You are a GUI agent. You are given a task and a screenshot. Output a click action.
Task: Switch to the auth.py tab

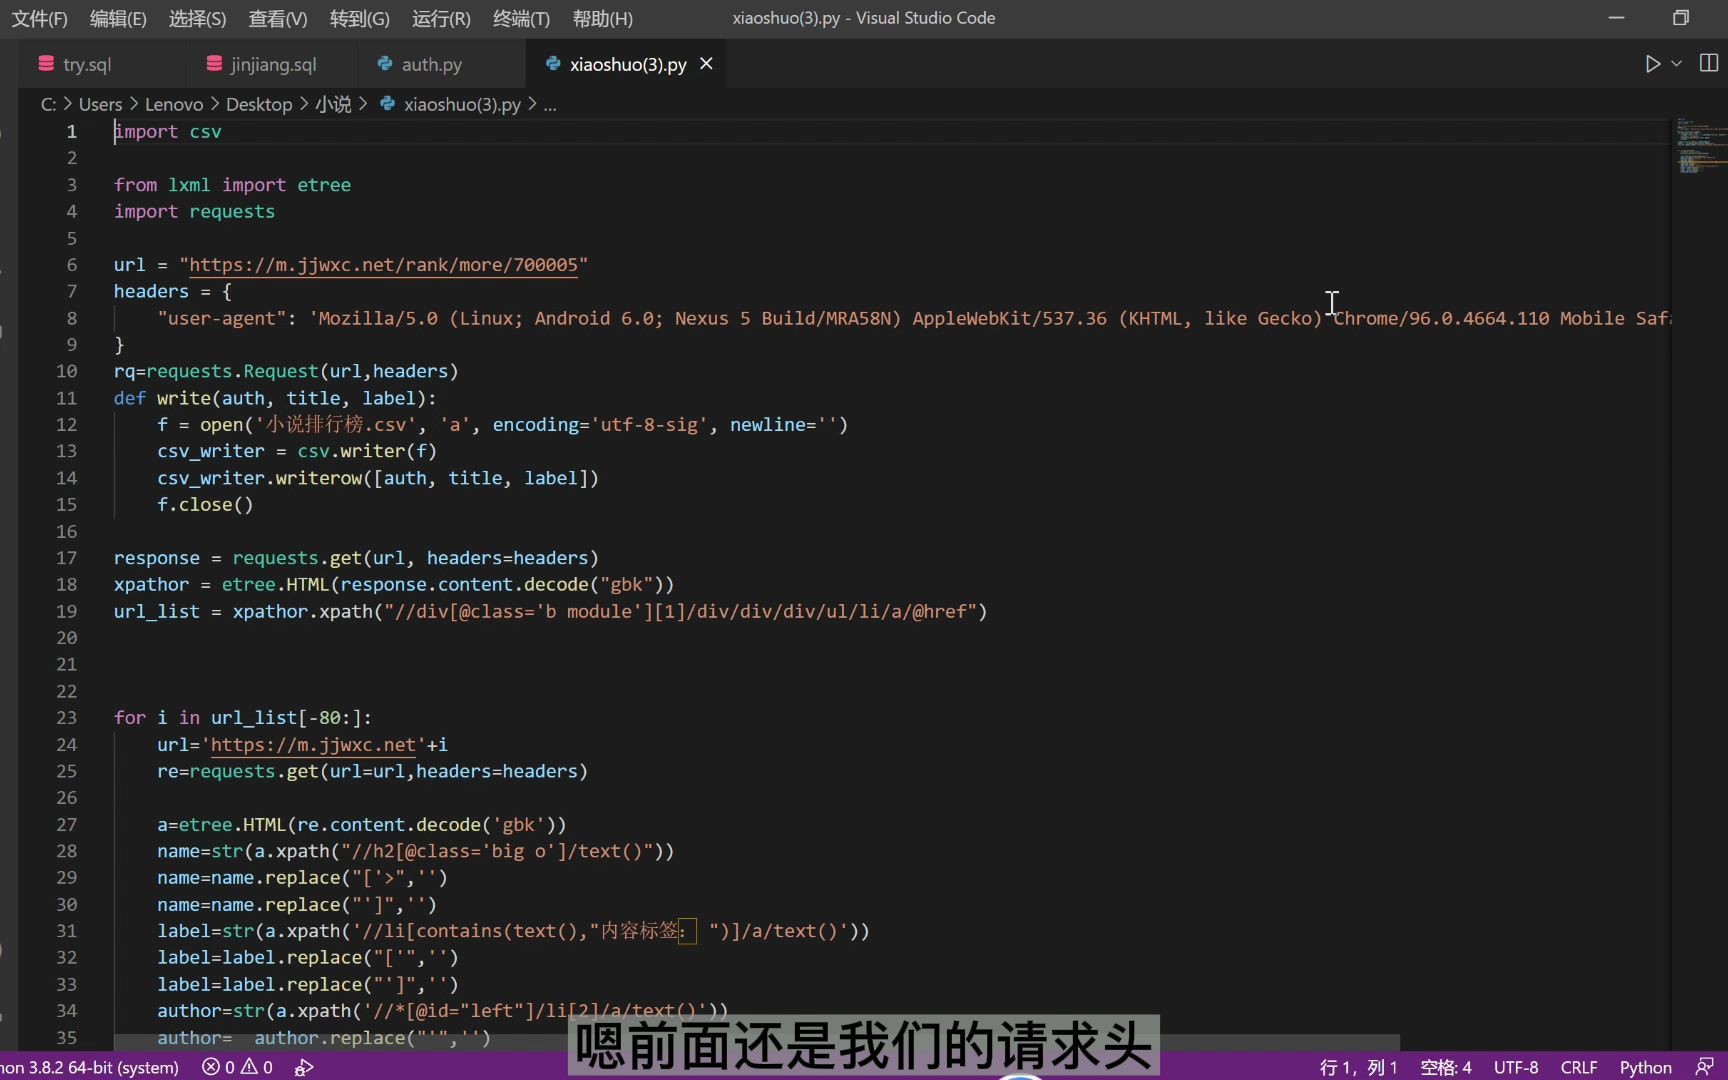pyautogui.click(x=431, y=64)
